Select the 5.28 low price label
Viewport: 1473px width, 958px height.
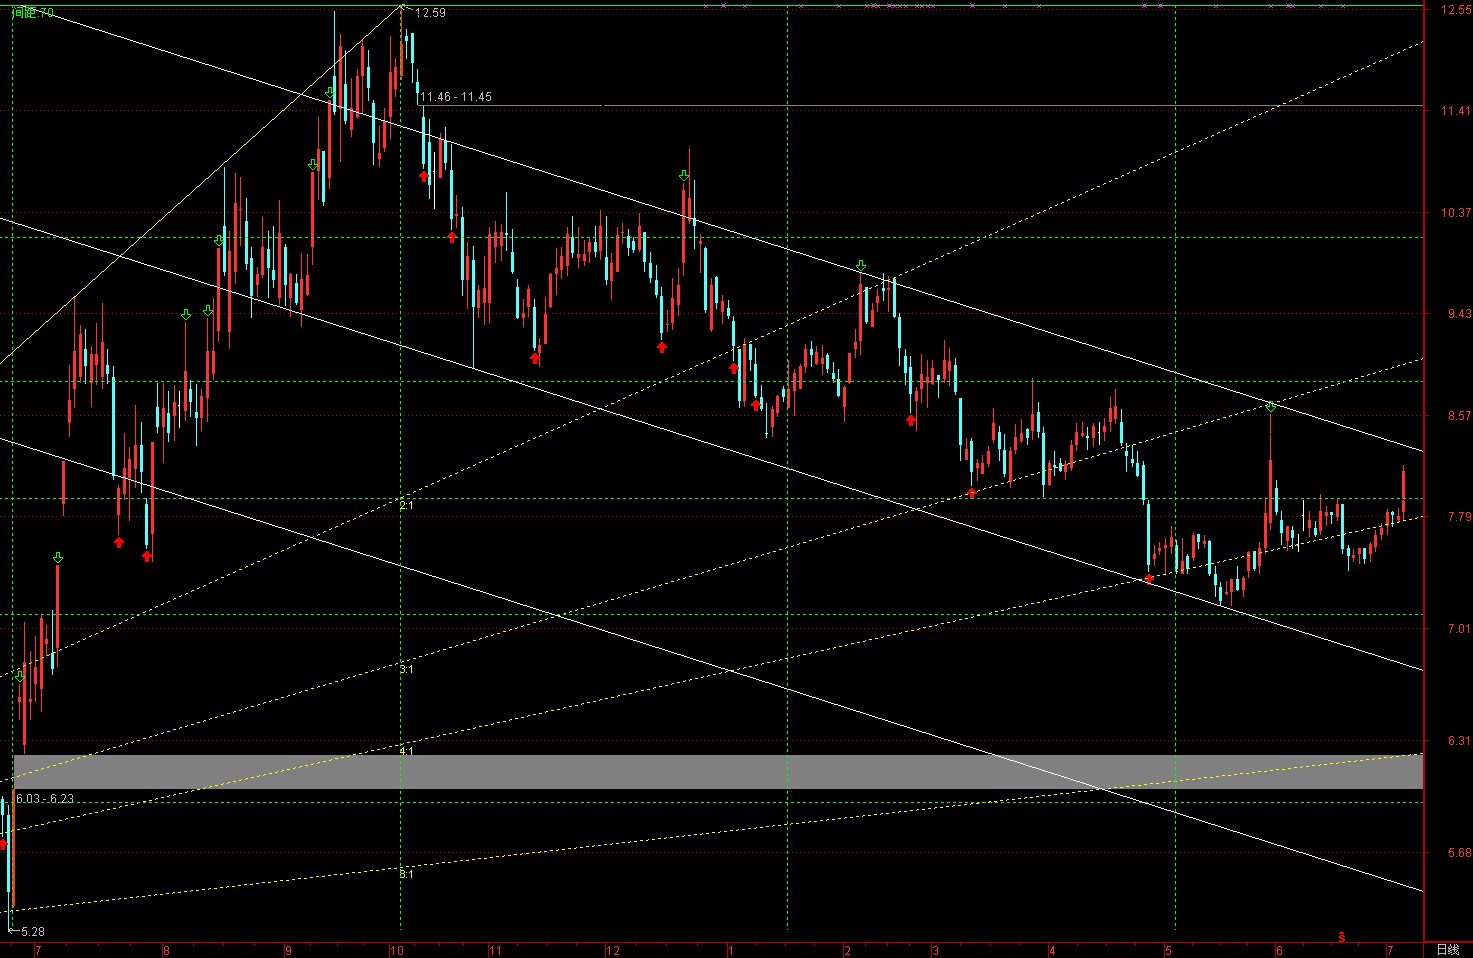point(30,931)
